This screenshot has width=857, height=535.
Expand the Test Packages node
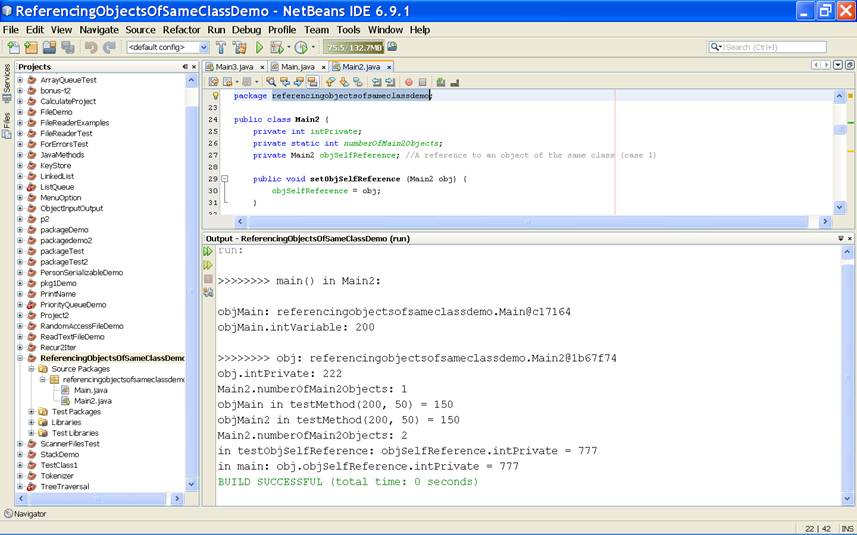coord(32,411)
